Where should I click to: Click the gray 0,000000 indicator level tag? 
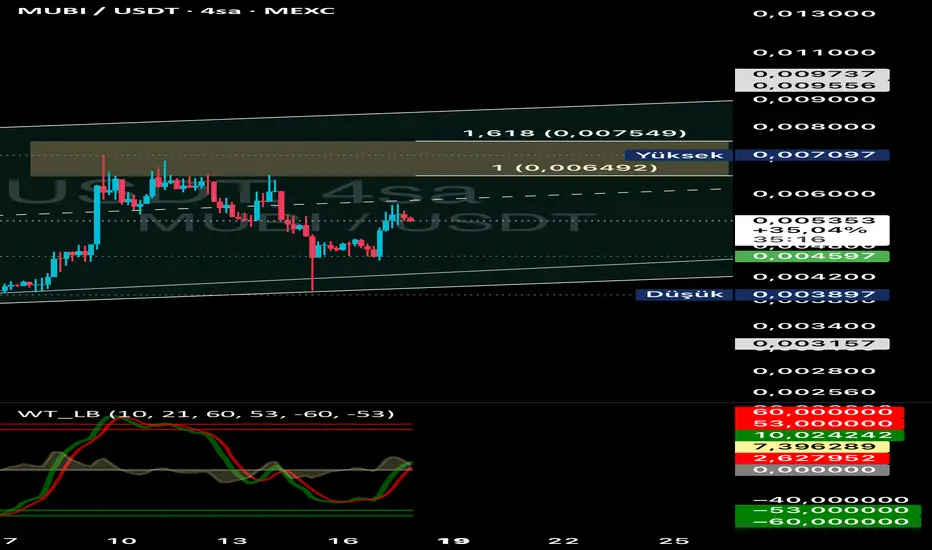pyautogui.click(x=812, y=470)
